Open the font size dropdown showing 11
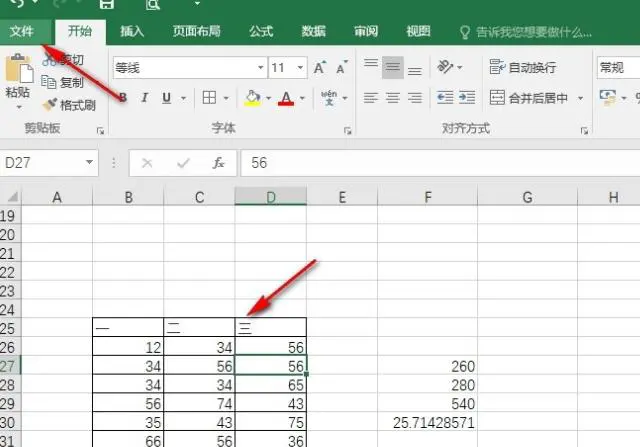This screenshot has width=640, height=447. [300, 67]
